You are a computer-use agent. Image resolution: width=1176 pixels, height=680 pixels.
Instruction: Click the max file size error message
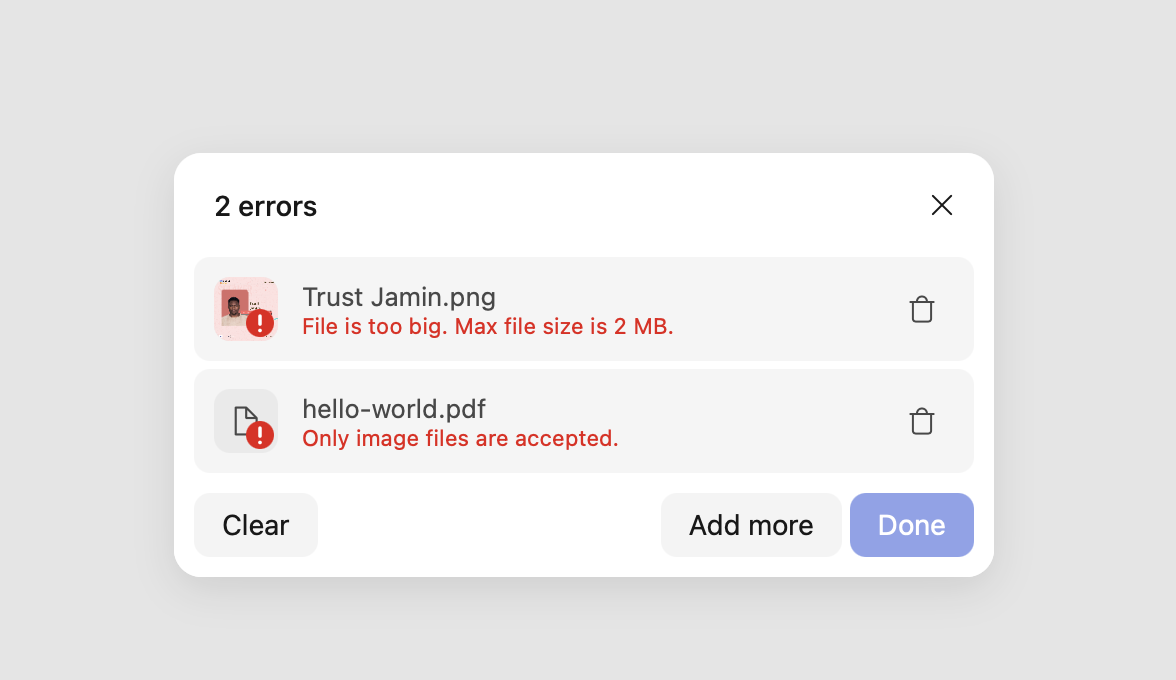(488, 327)
